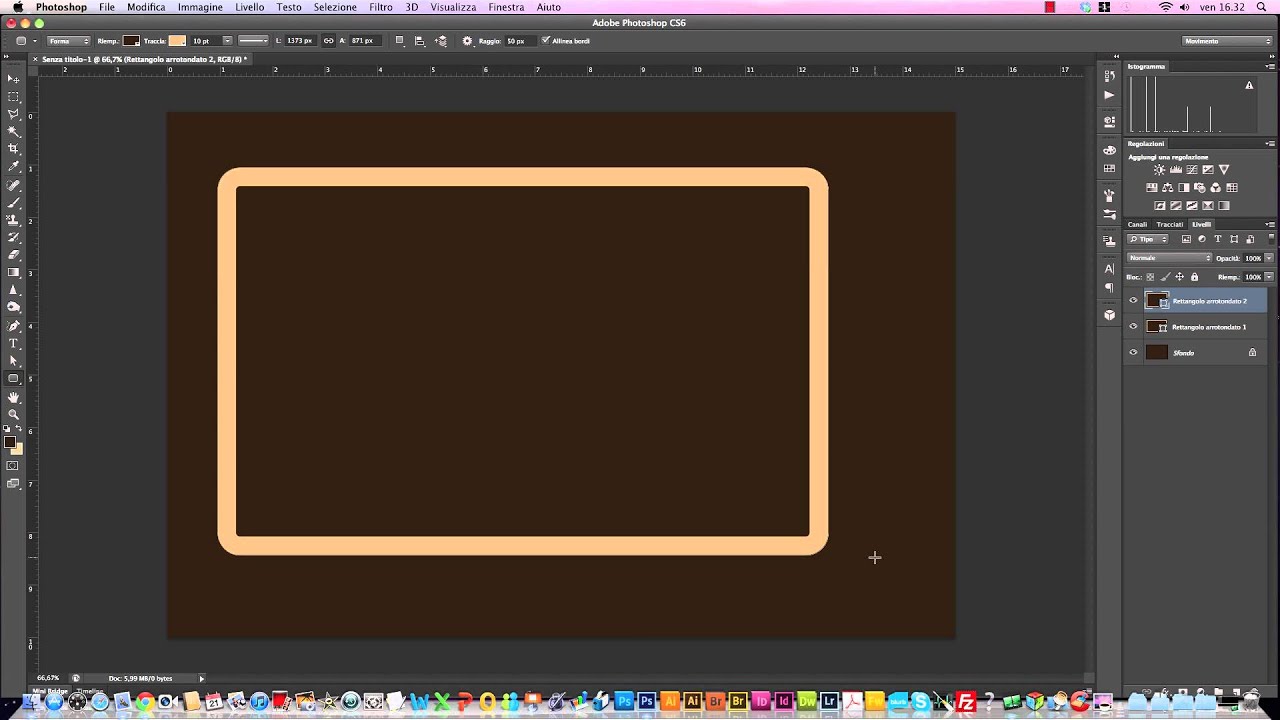Switch to the Canali tab
This screenshot has height=720, width=1280.
(x=1137, y=224)
